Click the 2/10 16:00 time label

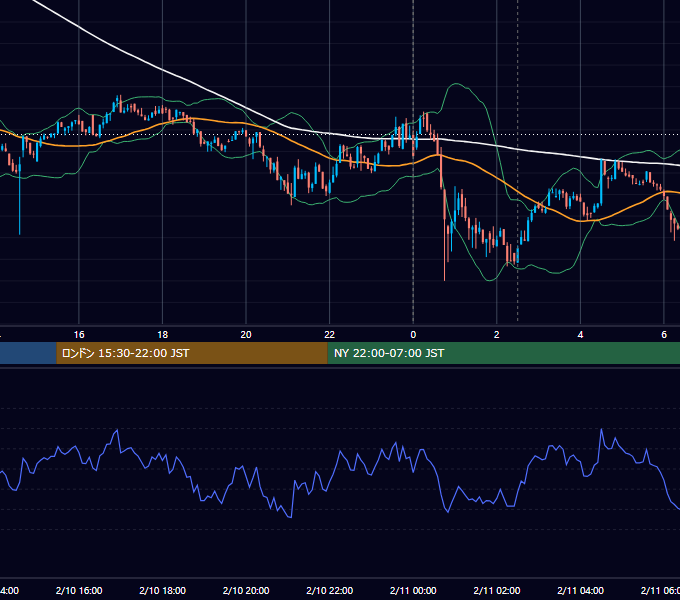click(79, 590)
